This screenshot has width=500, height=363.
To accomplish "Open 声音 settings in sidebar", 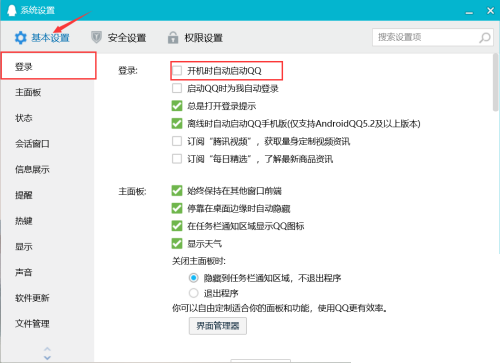I will (47, 272).
